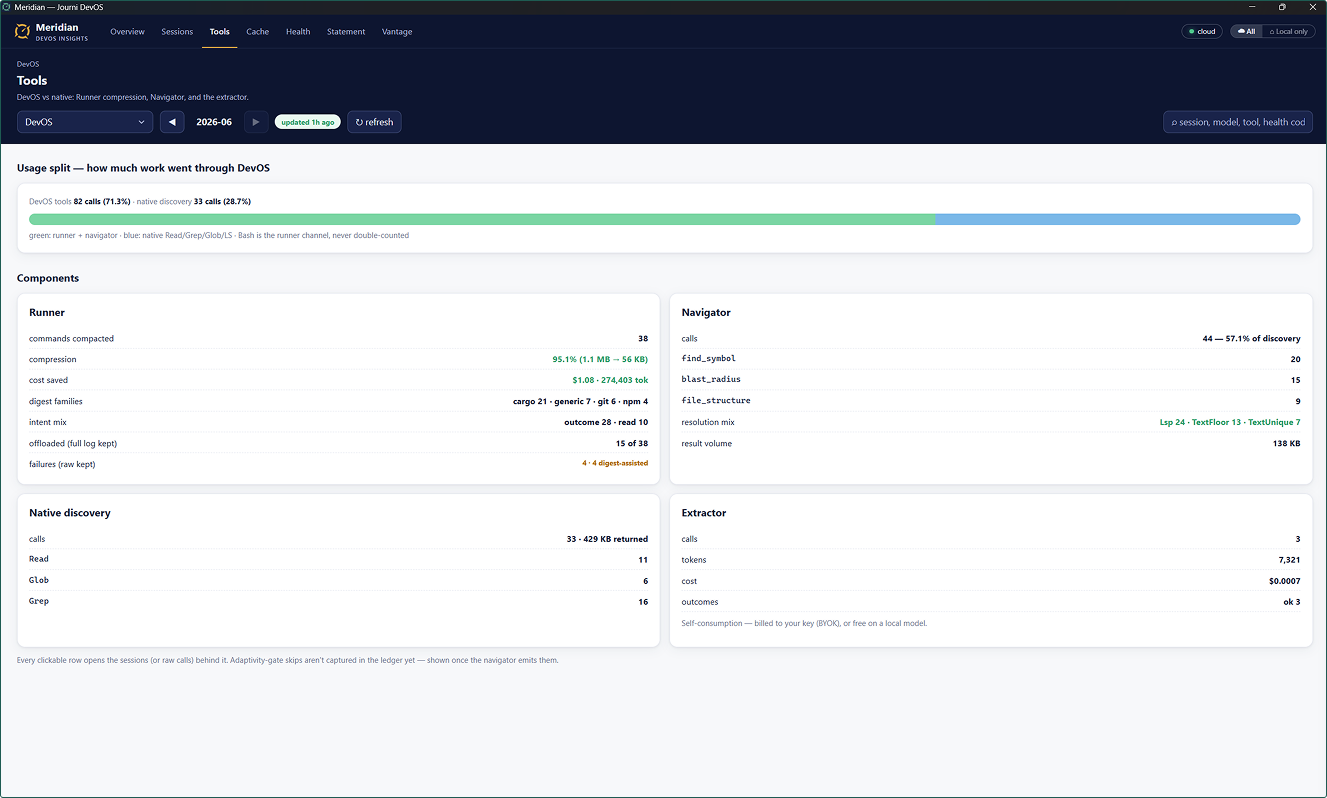Click the 'digest families' row
Image resolution: width=1327 pixels, height=798 pixels.
338,401
